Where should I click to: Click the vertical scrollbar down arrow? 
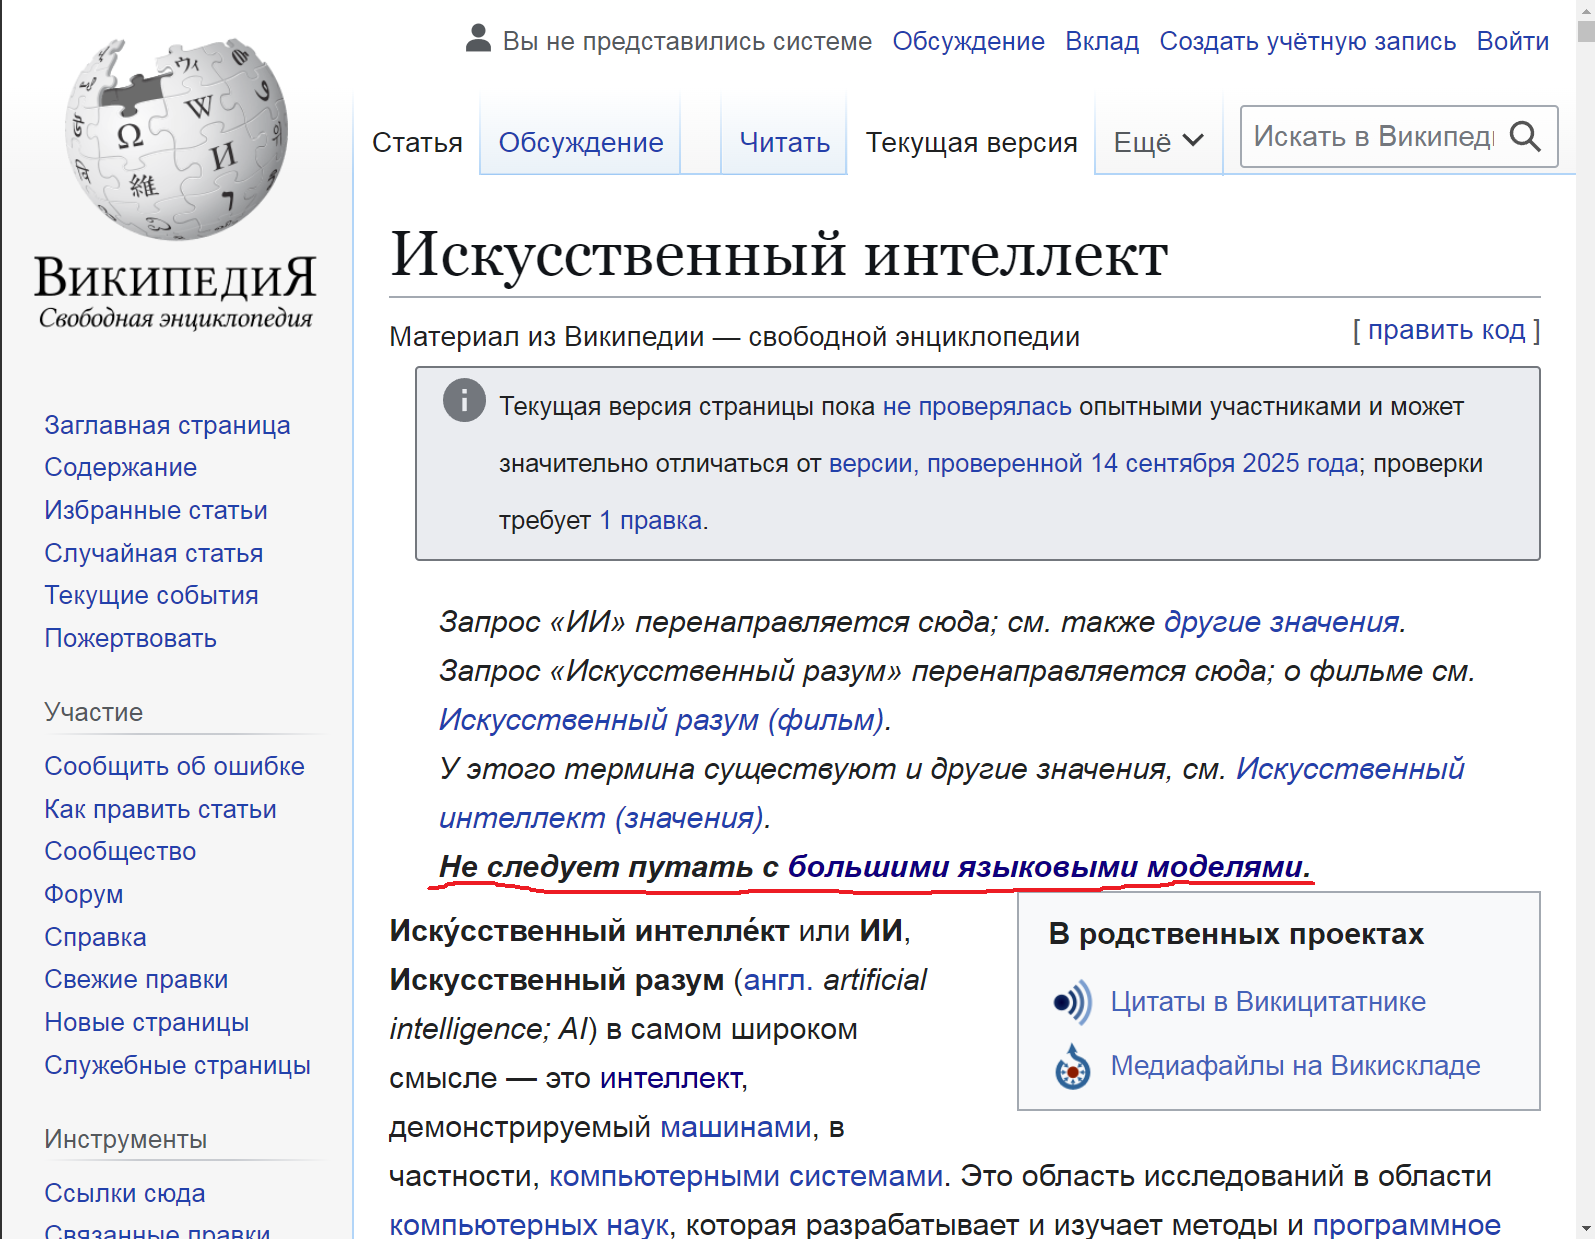(1584, 1229)
